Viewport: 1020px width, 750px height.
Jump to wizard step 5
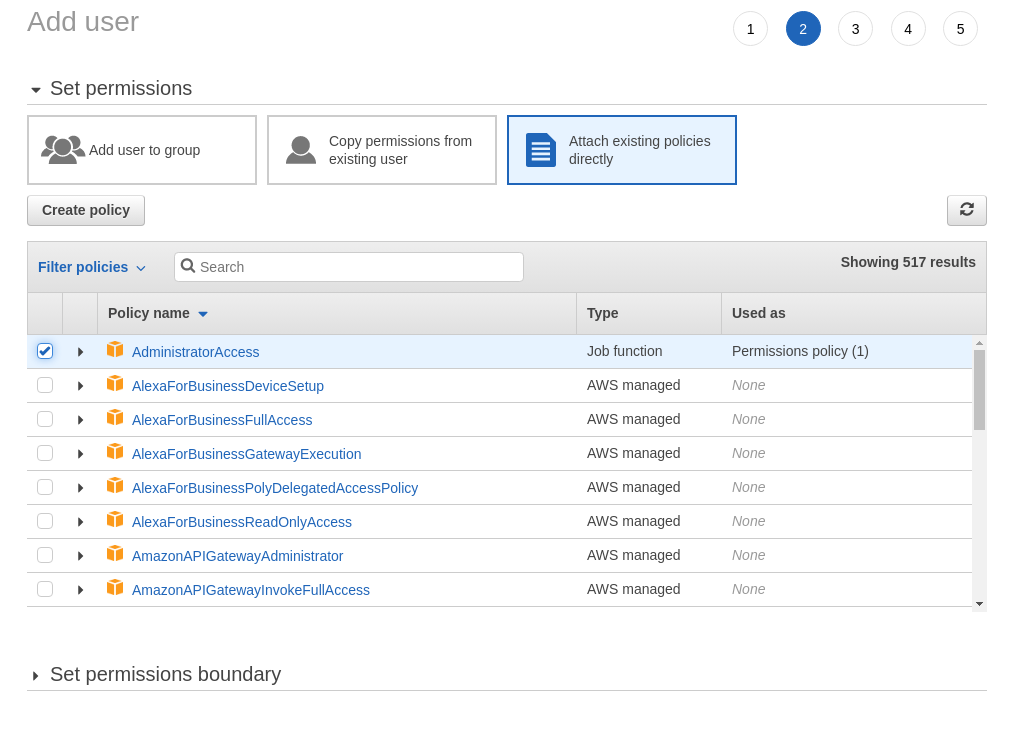click(x=960, y=29)
